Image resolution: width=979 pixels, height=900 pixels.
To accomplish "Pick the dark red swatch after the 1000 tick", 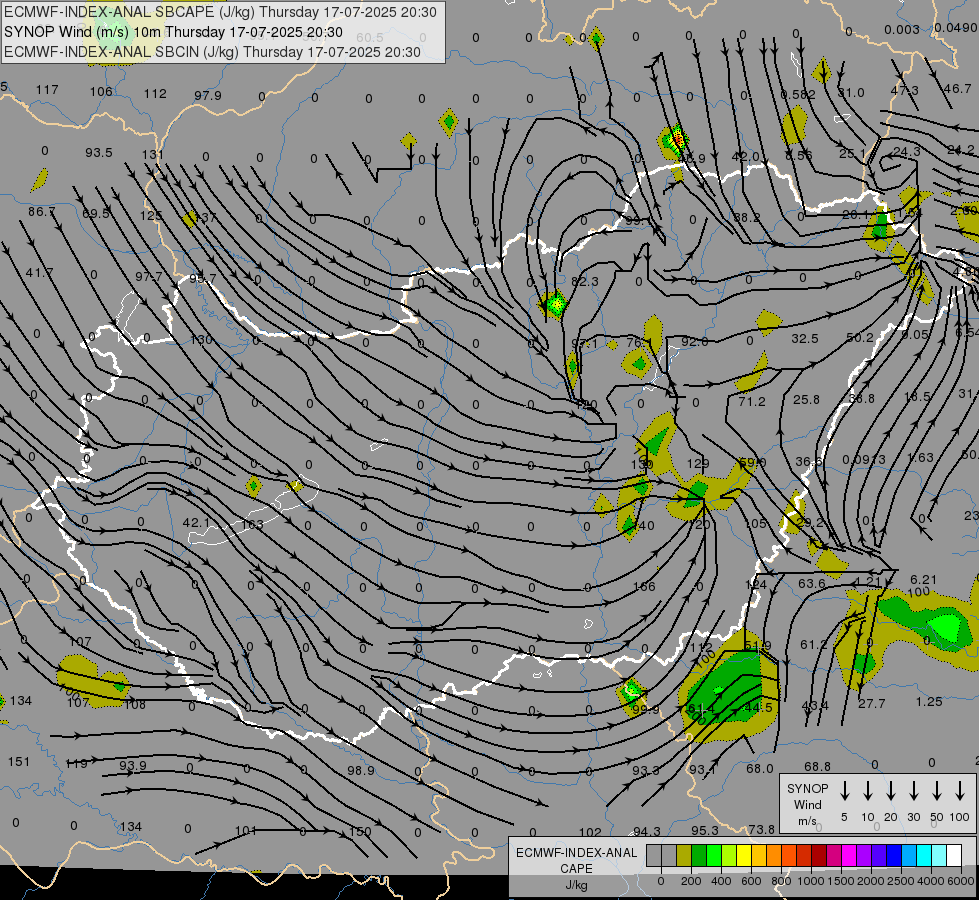I will (x=819, y=856).
